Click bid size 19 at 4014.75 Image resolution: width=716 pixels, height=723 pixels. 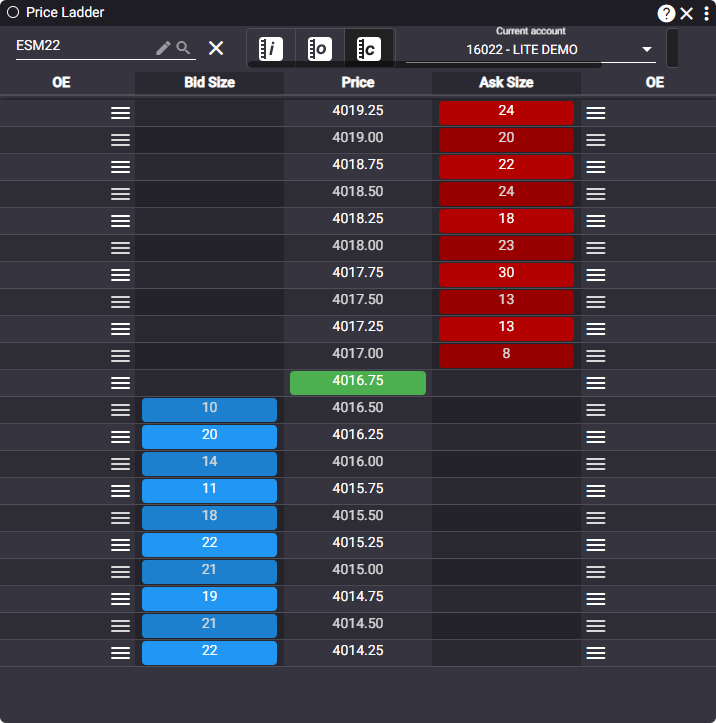209,599
